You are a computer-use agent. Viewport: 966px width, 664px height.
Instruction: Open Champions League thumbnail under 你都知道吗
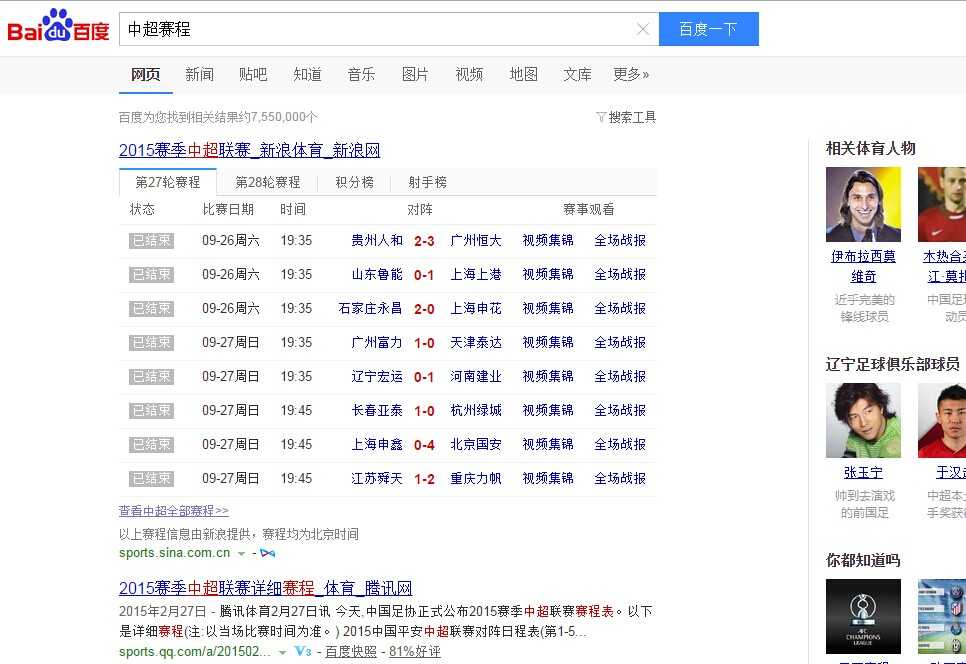(x=863, y=616)
